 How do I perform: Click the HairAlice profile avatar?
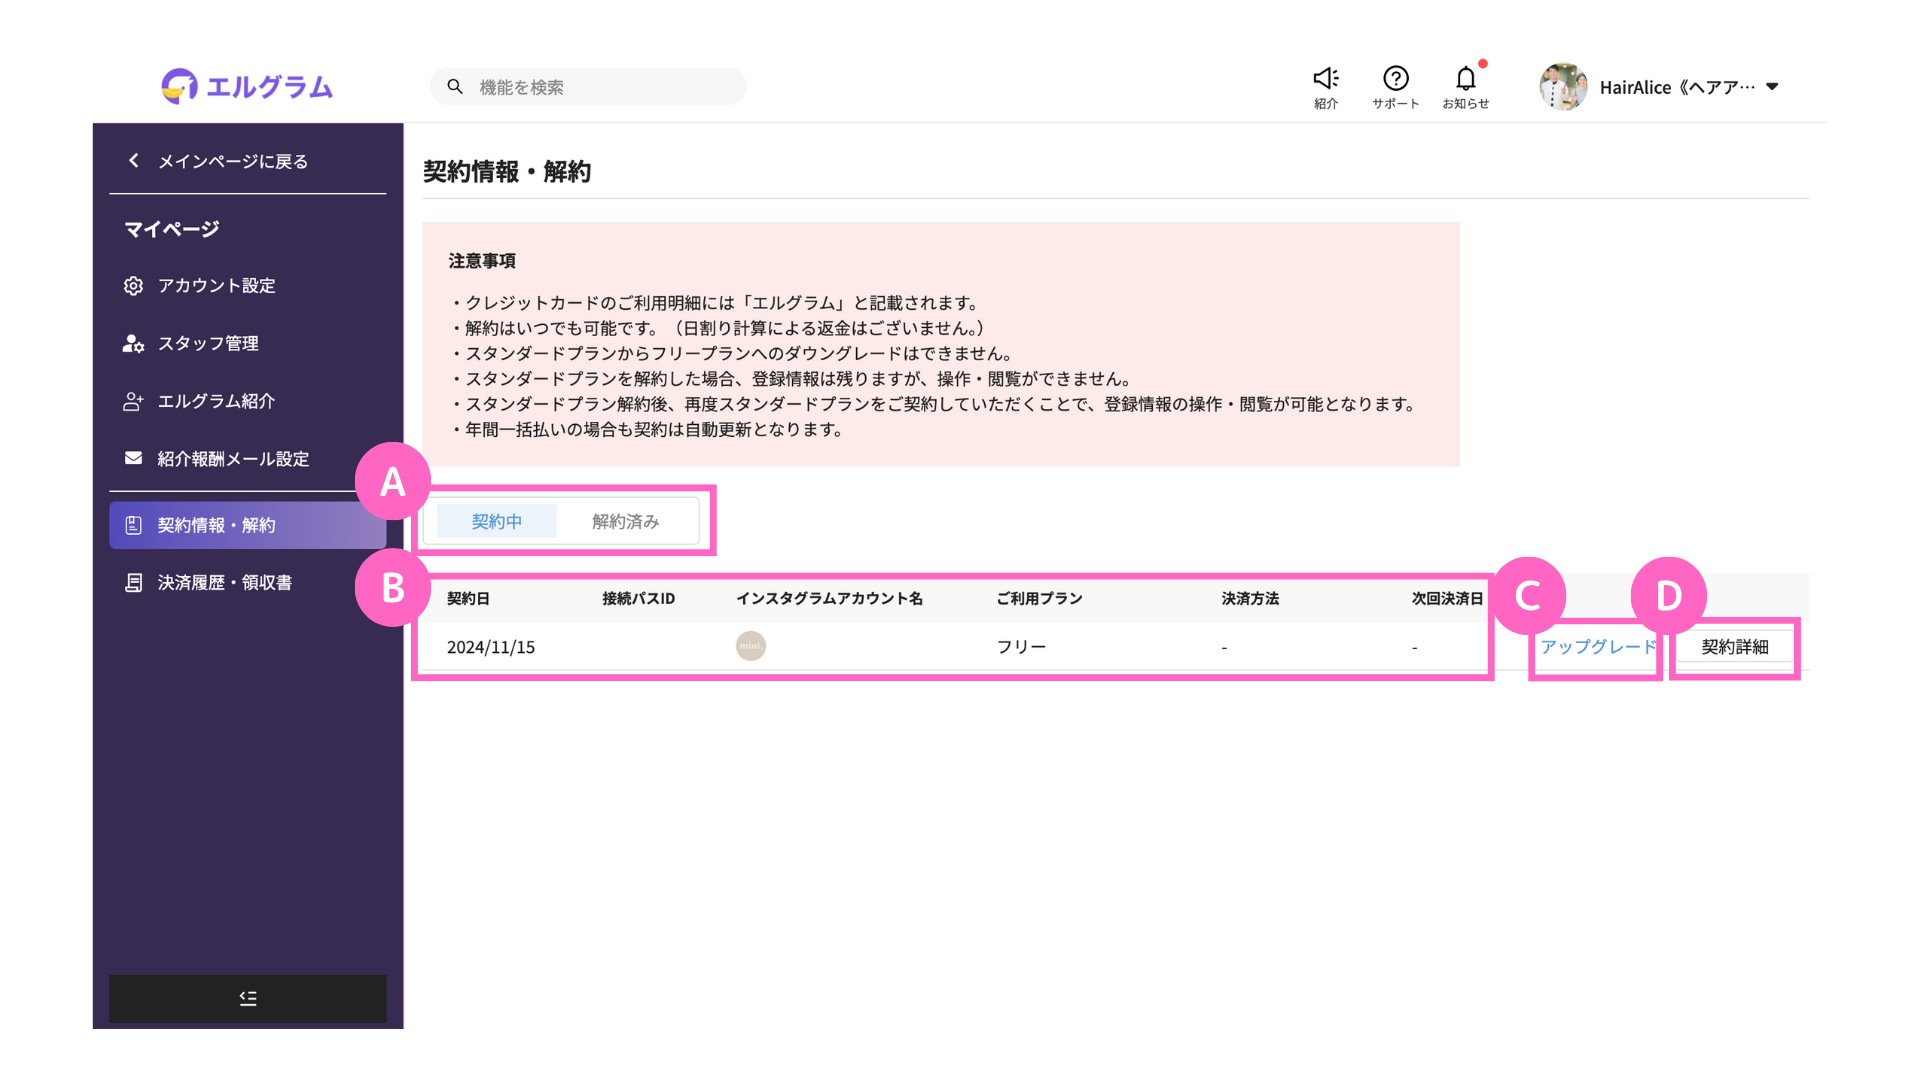pyautogui.click(x=1563, y=87)
